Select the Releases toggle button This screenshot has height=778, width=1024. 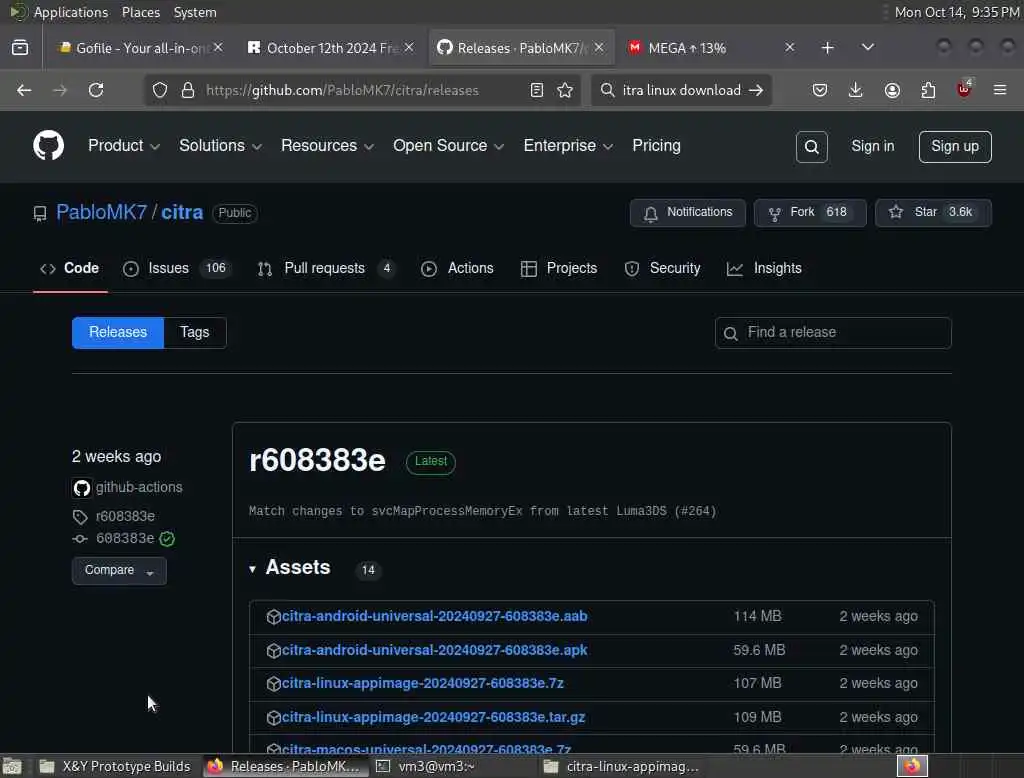click(118, 332)
